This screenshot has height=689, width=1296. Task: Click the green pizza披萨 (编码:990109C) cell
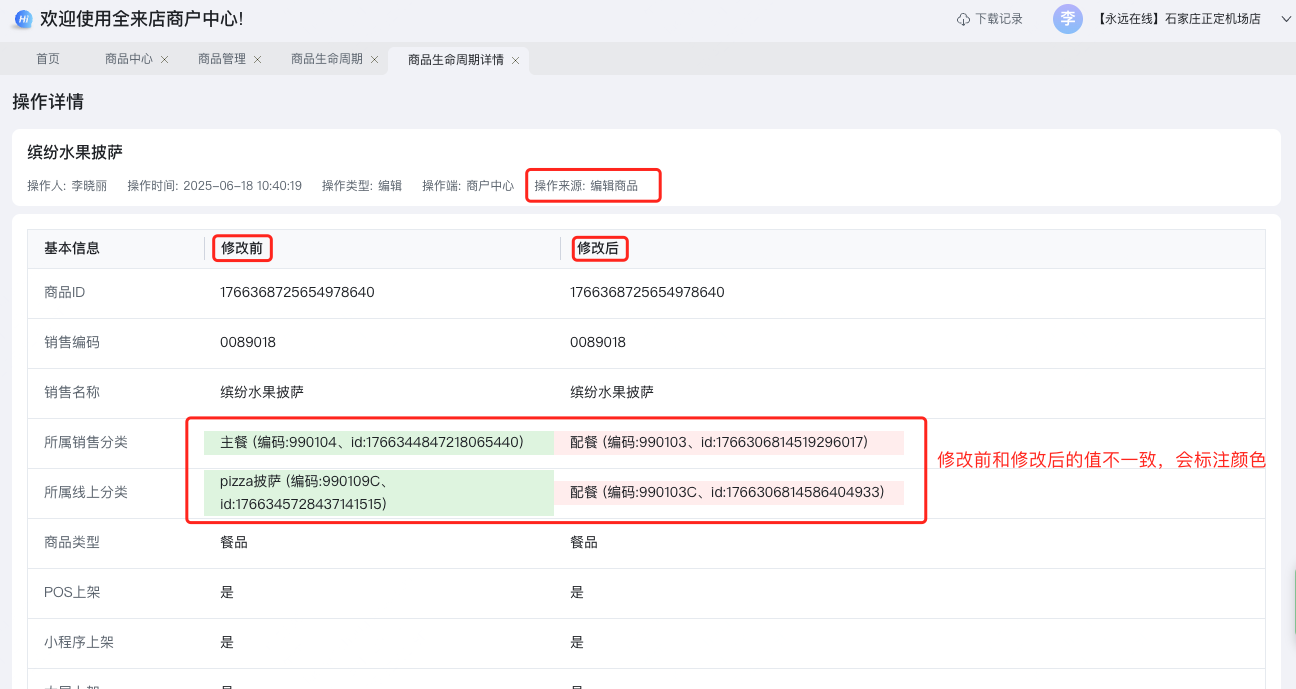pos(379,493)
